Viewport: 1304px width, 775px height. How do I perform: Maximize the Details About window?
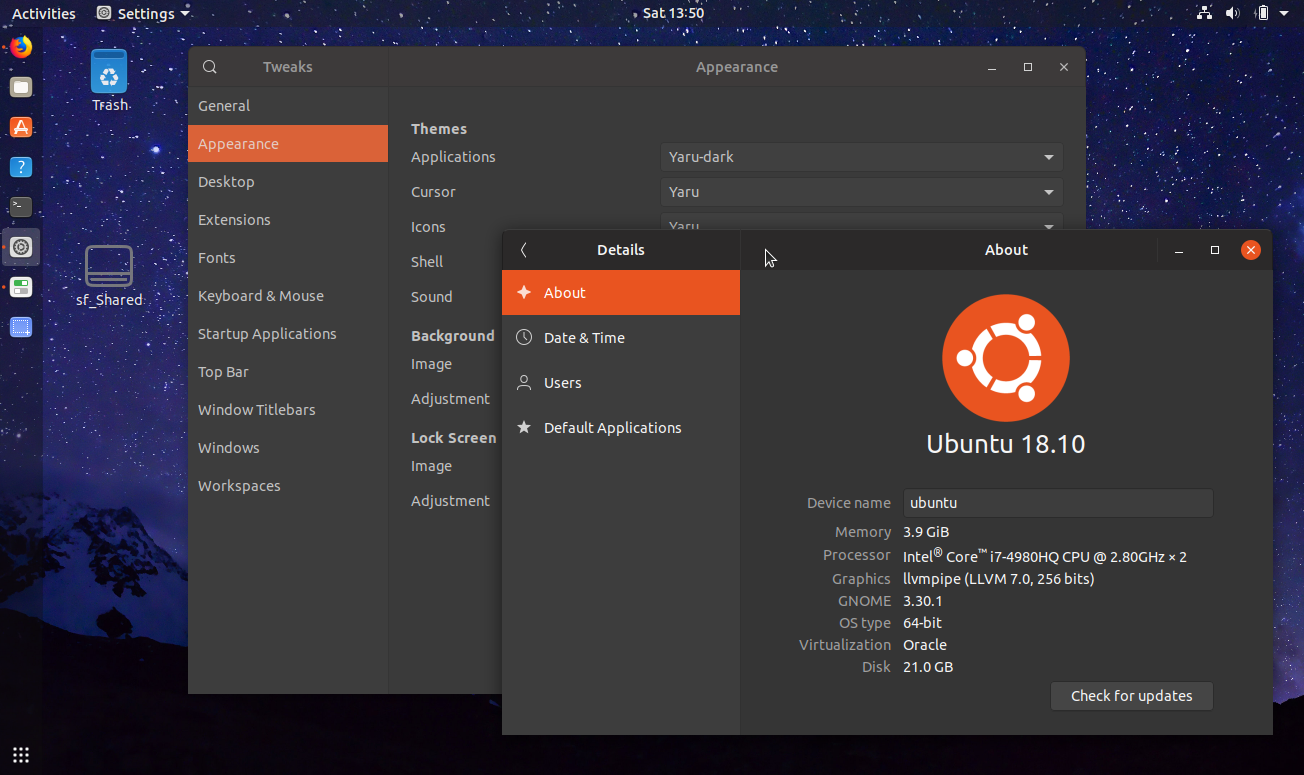(x=1215, y=250)
